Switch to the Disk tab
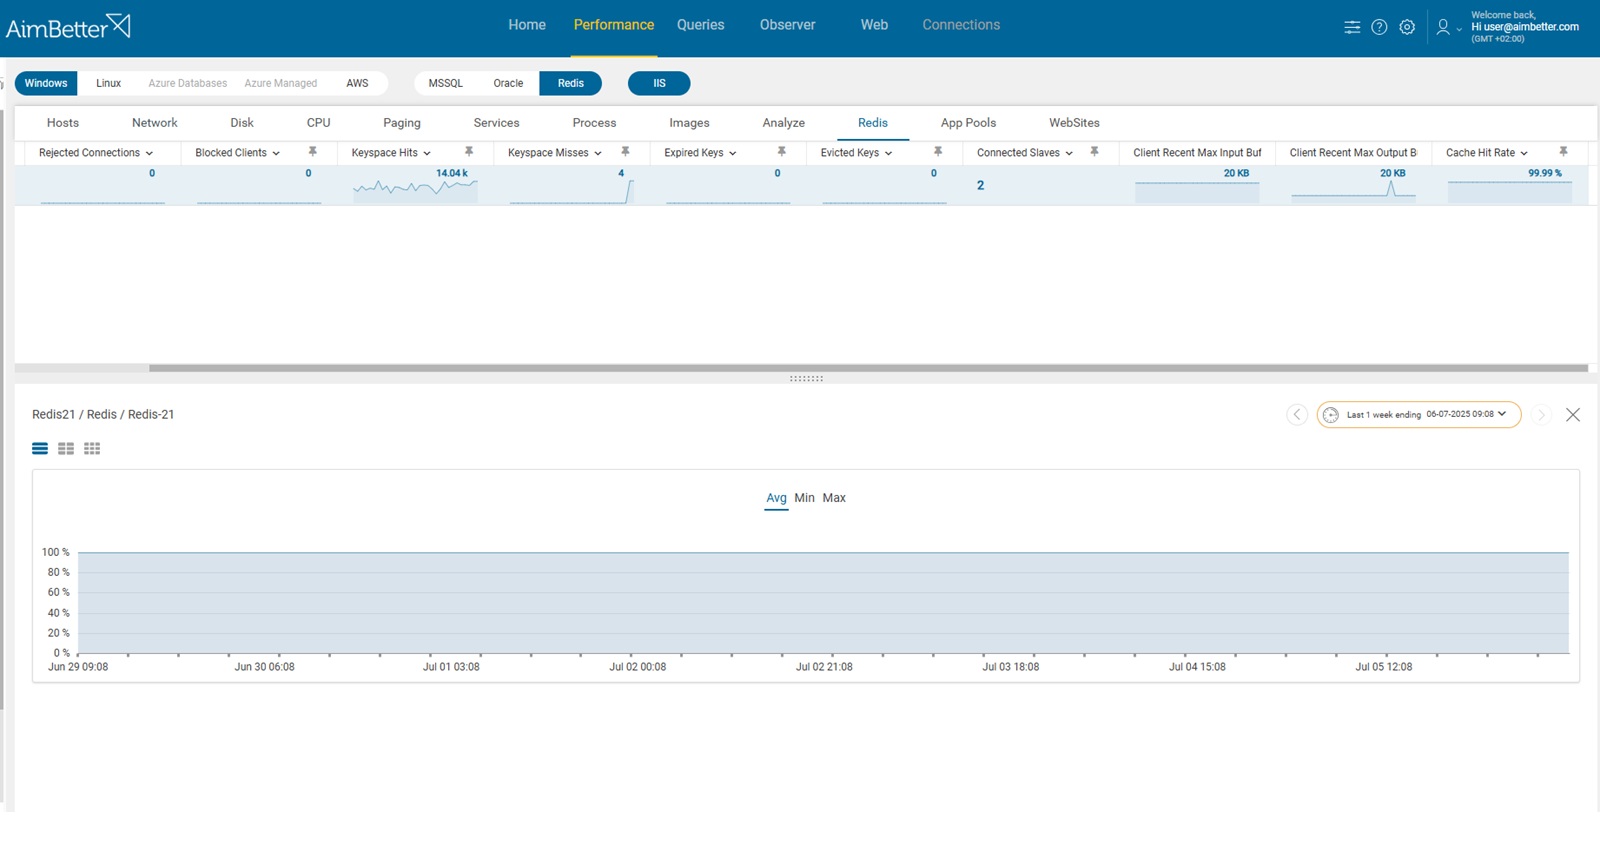The width and height of the screenshot is (1600, 851). 242,123
